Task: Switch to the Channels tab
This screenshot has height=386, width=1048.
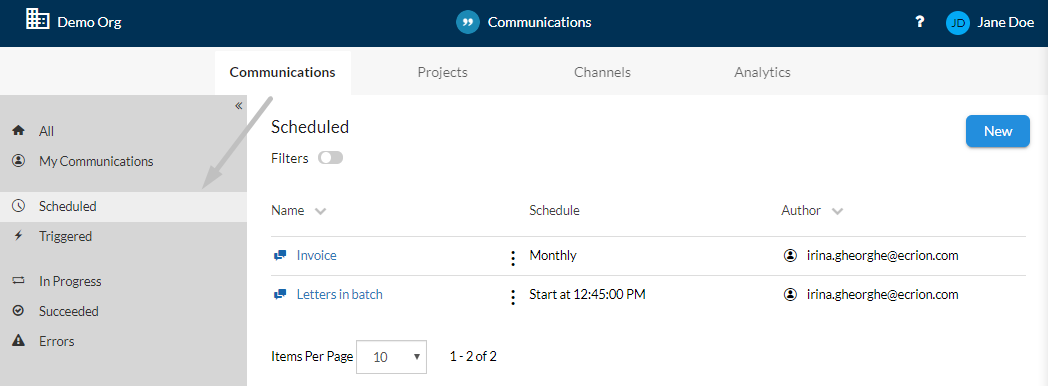Action: pos(602,72)
